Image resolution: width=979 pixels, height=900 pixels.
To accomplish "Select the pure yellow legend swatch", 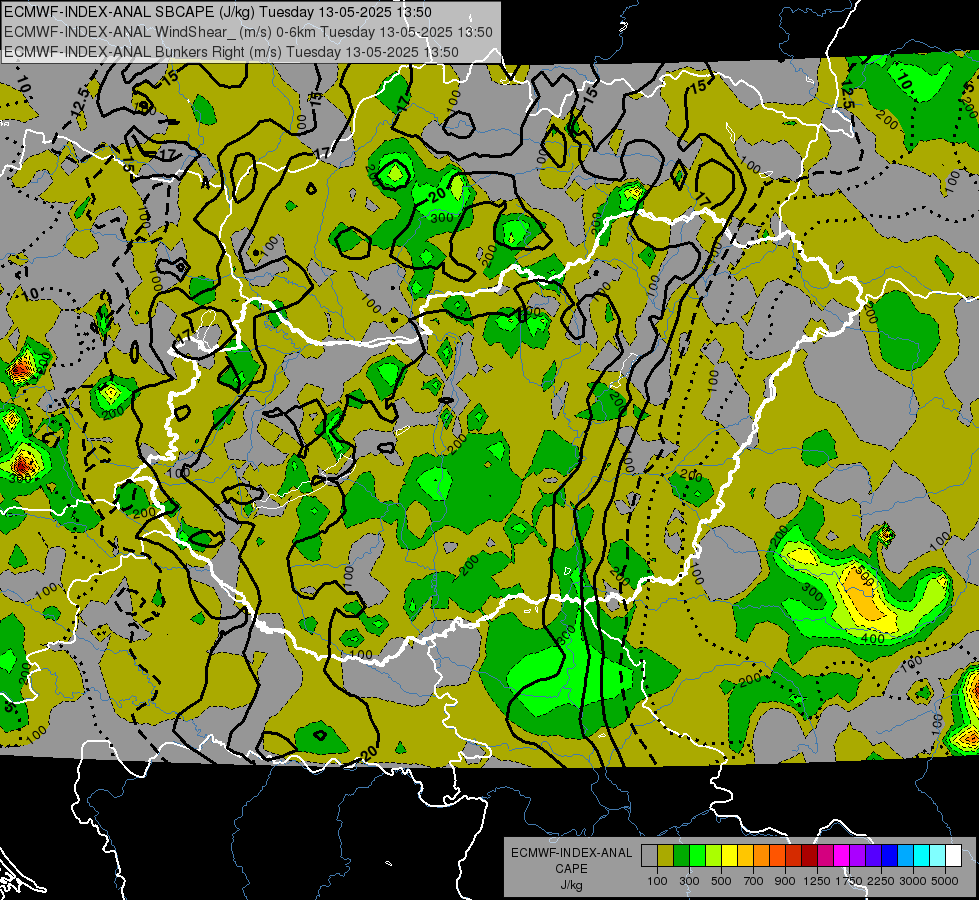I will [x=730, y=855].
